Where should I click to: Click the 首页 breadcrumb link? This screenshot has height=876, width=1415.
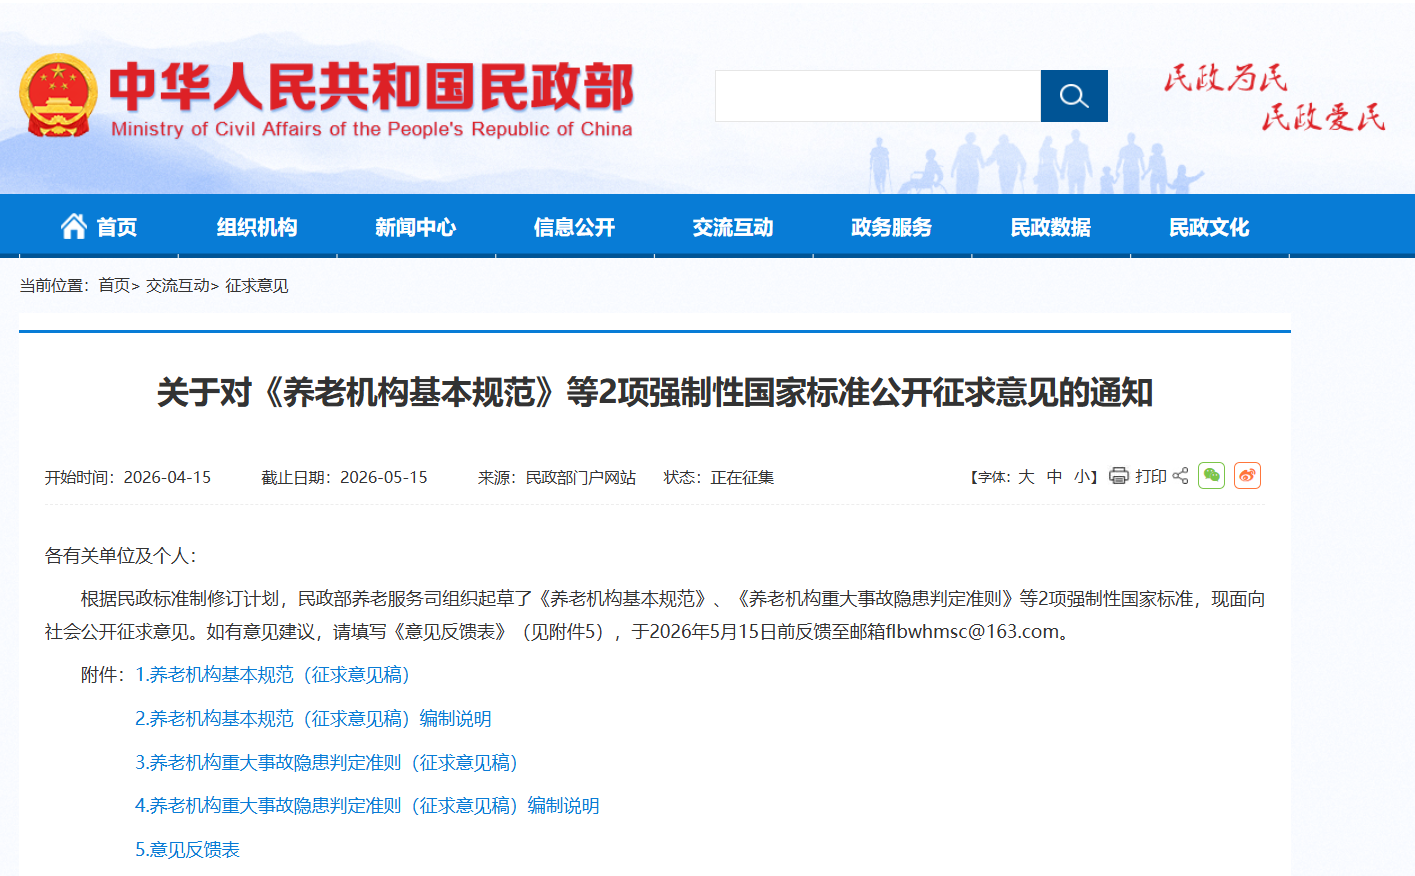(114, 286)
